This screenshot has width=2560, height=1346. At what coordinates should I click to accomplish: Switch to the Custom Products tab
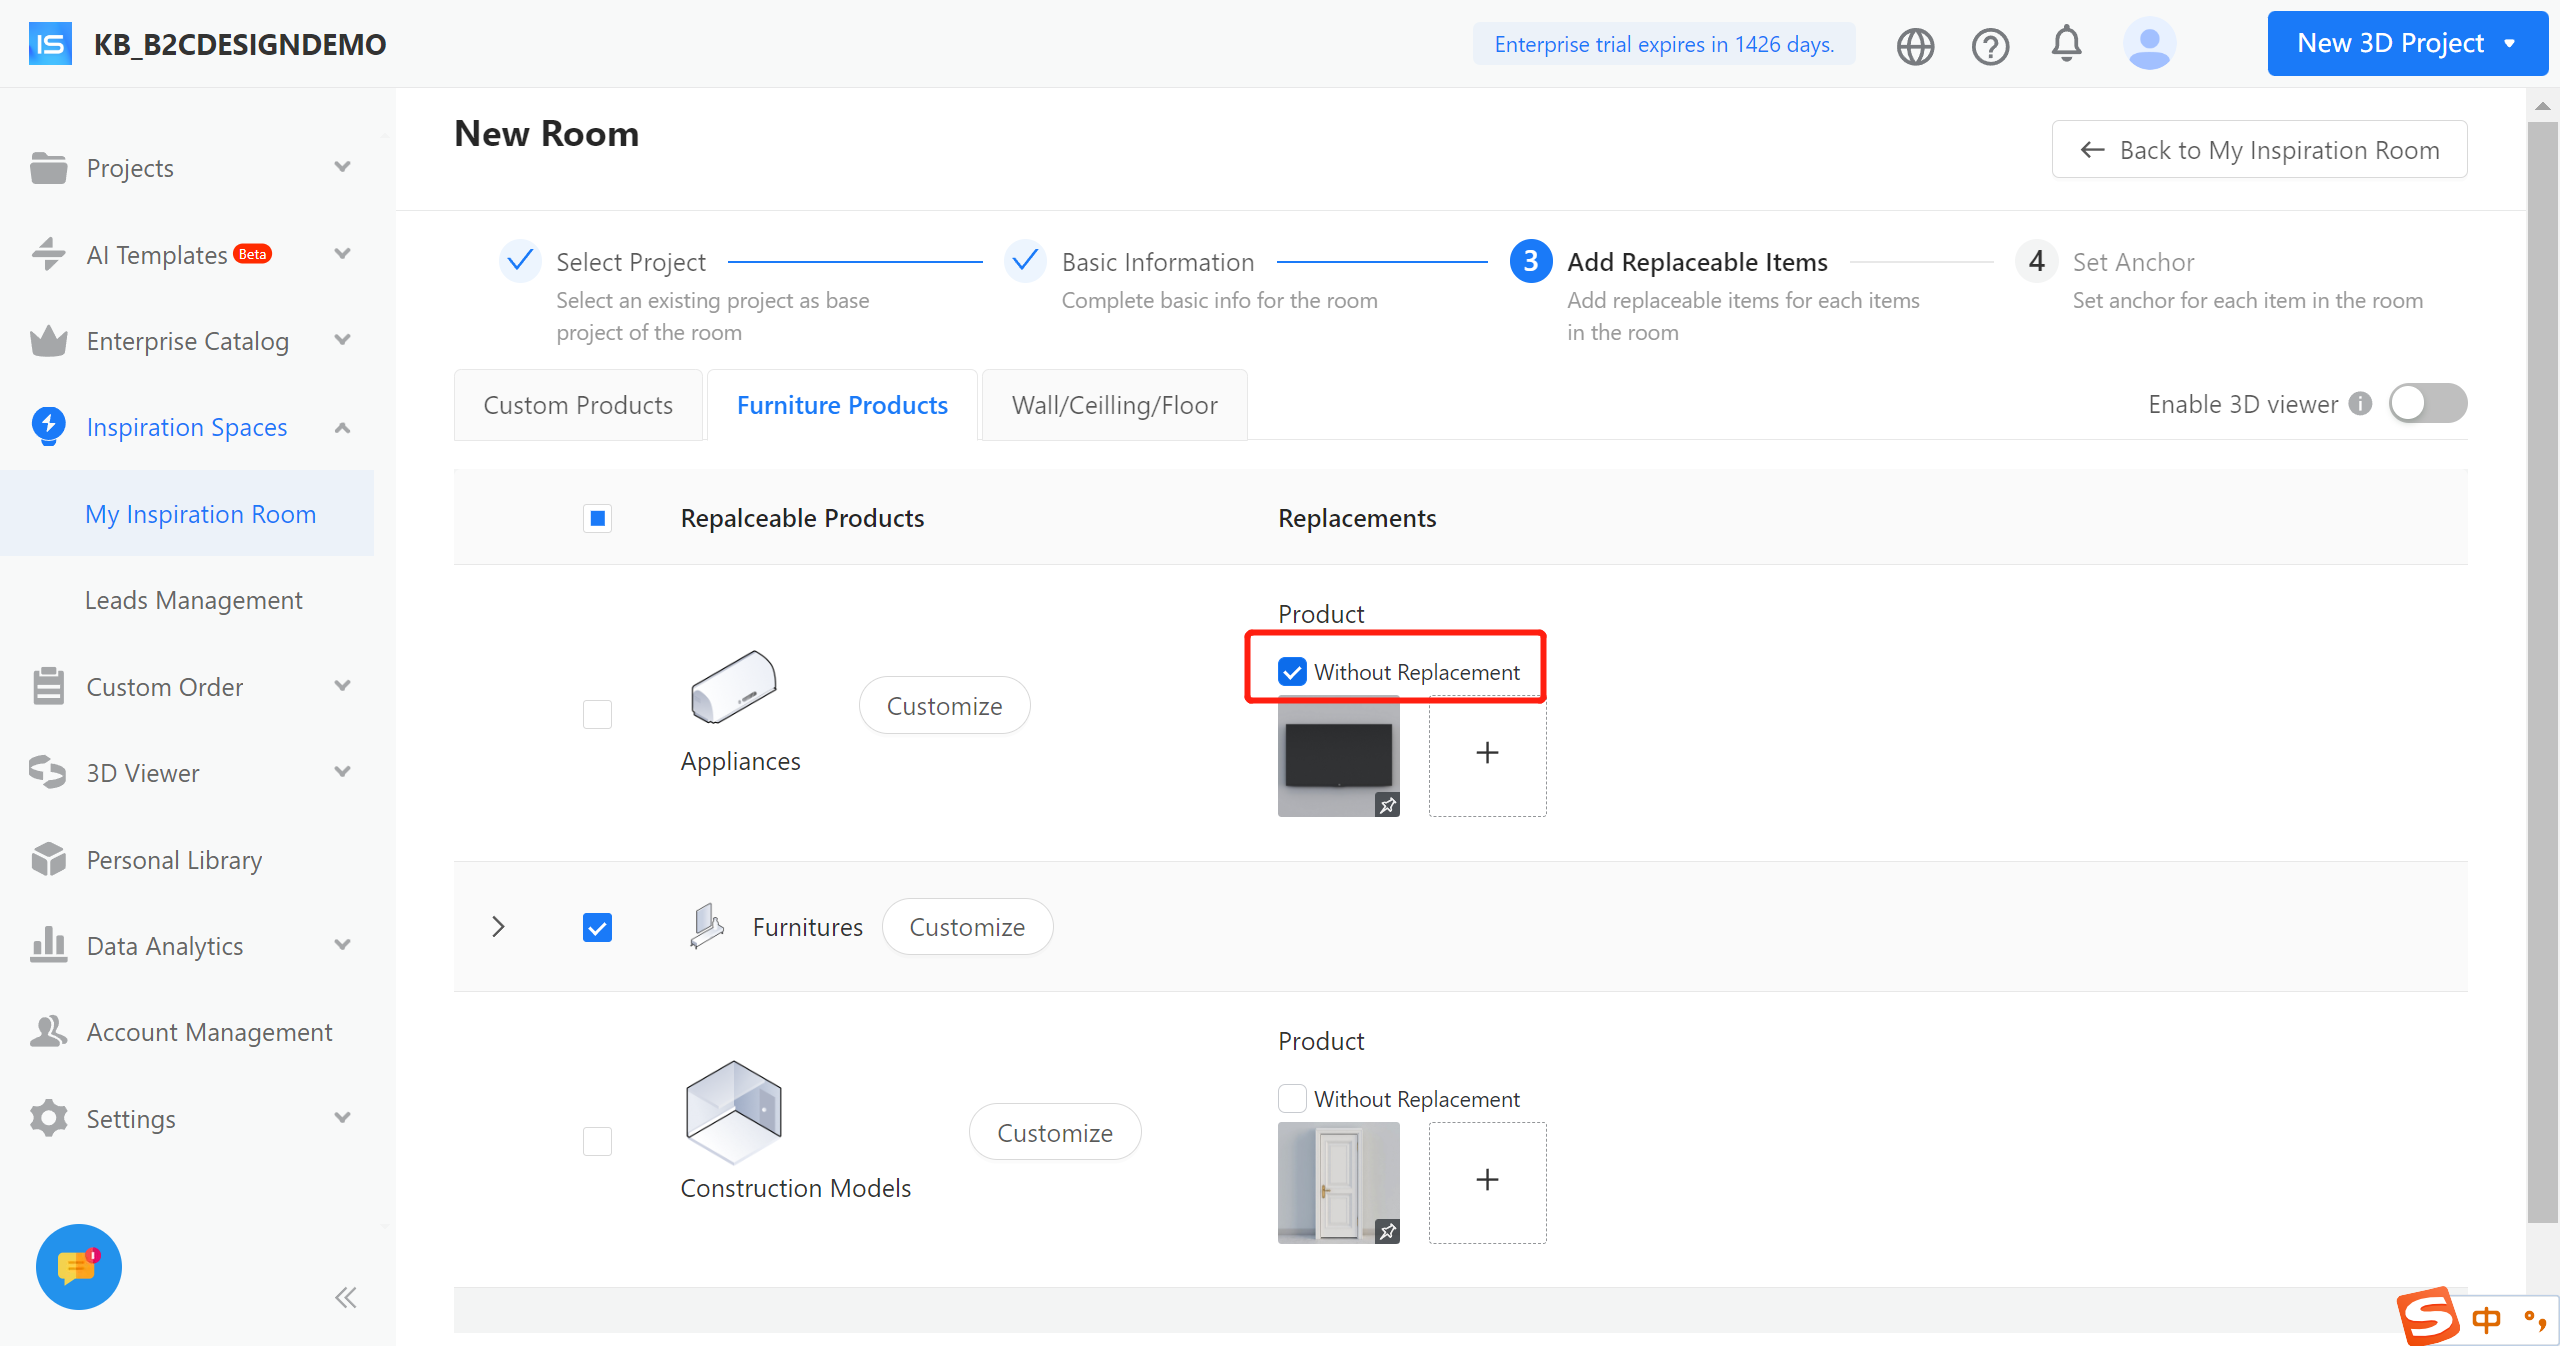pos(578,405)
